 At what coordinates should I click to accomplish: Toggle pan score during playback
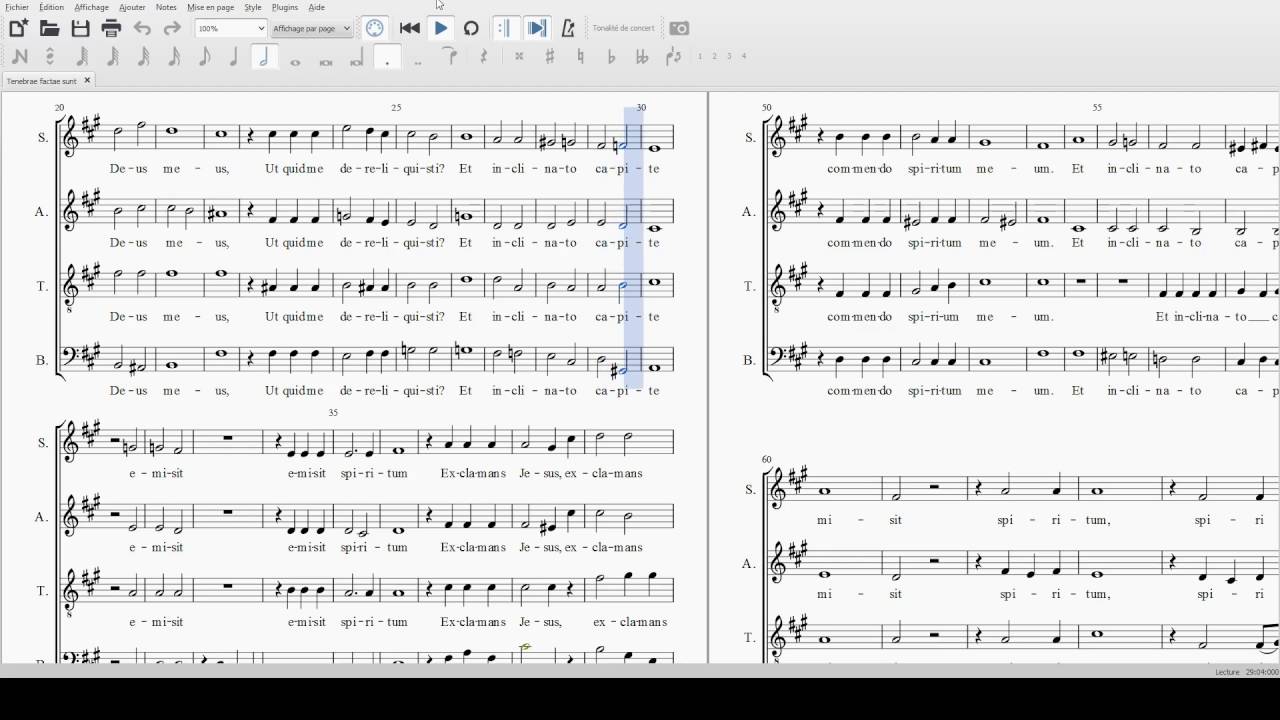[x=537, y=28]
